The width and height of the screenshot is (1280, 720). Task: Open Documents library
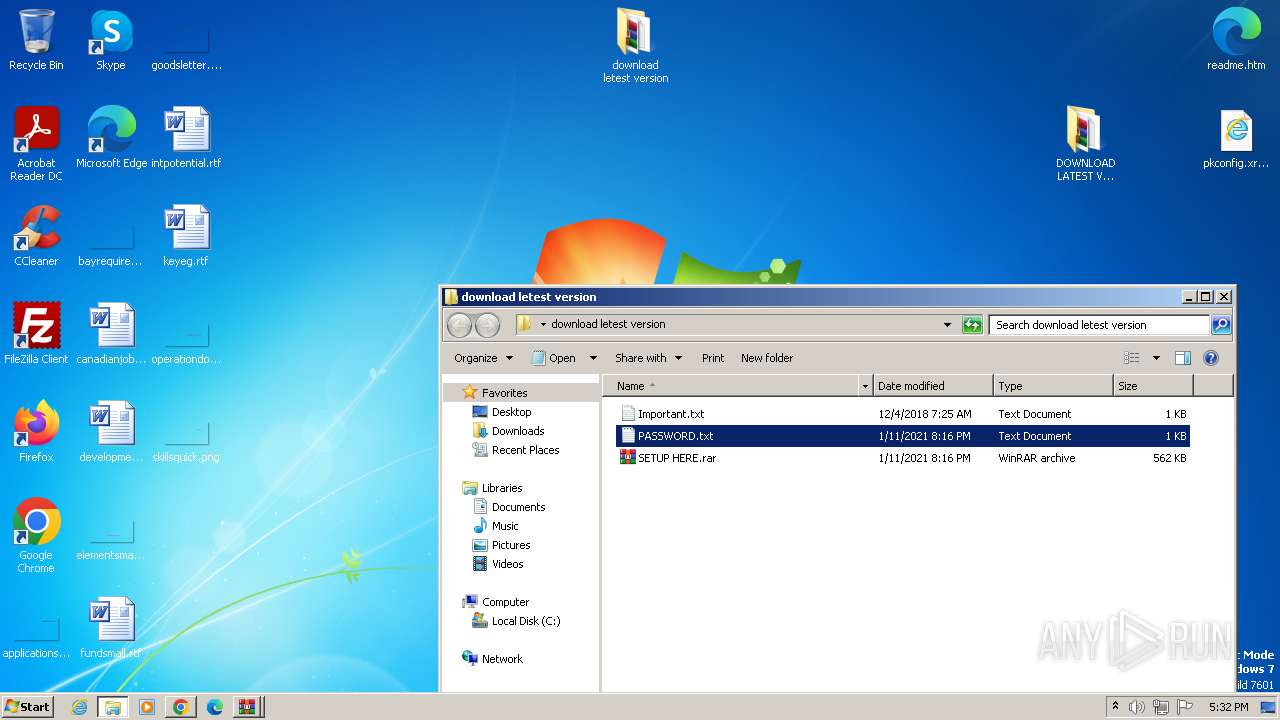(518, 507)
